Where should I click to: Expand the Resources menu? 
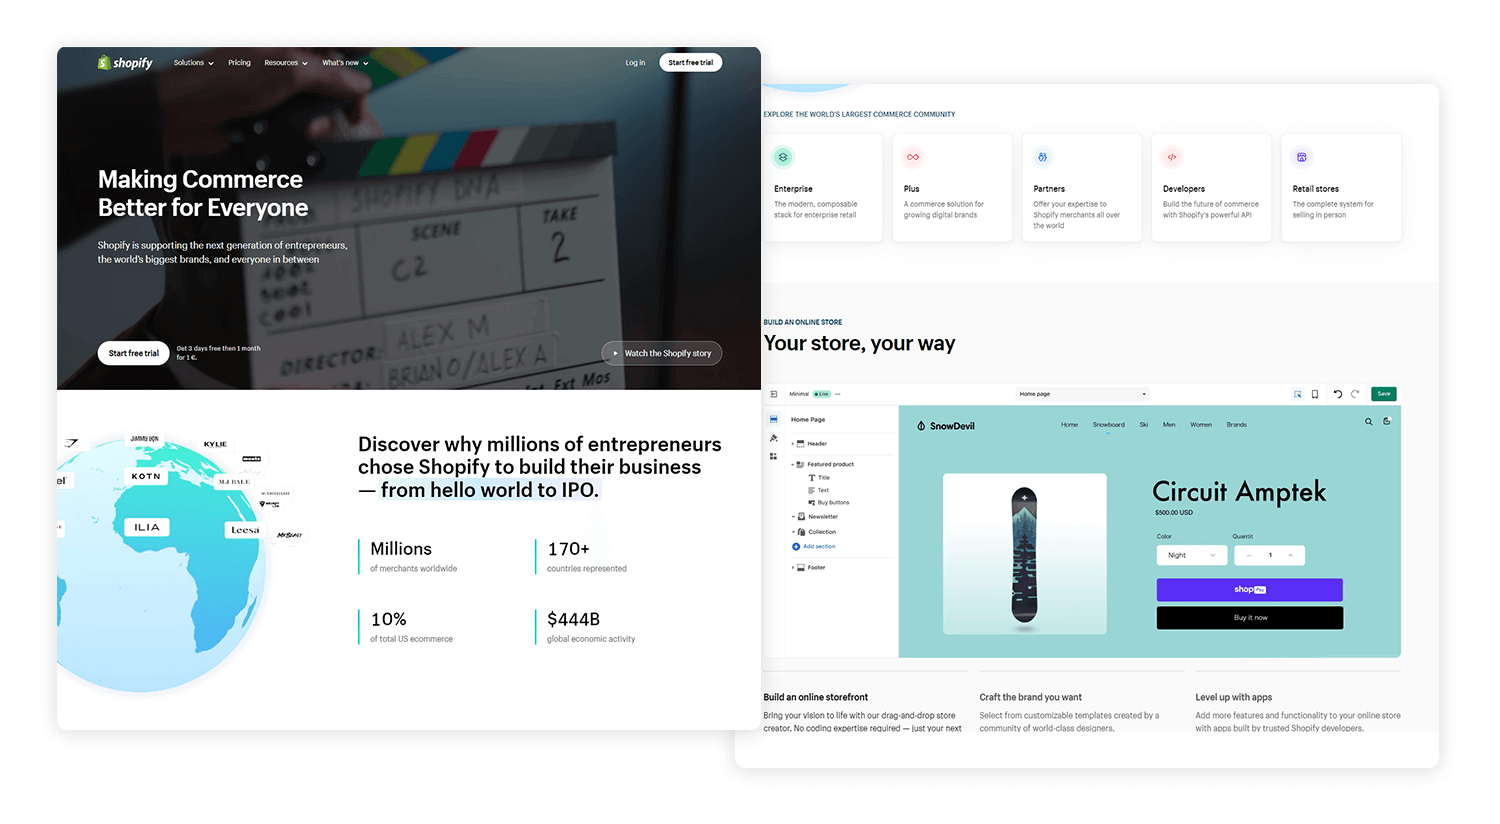[286, 63]
